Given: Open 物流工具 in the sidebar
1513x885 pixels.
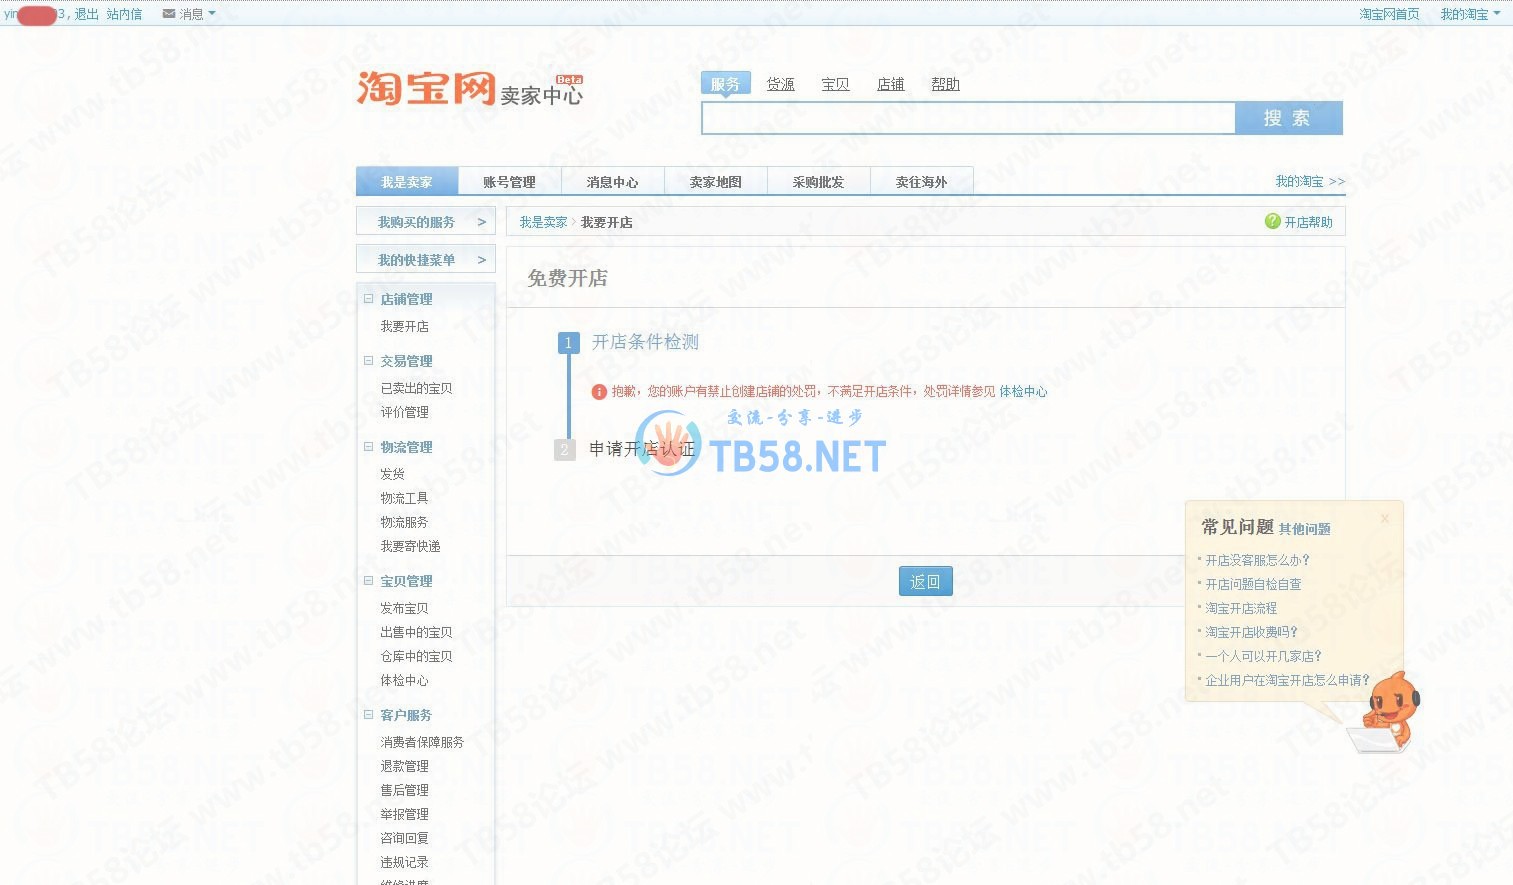Looking at the screenshot, I should click(405, 498).
